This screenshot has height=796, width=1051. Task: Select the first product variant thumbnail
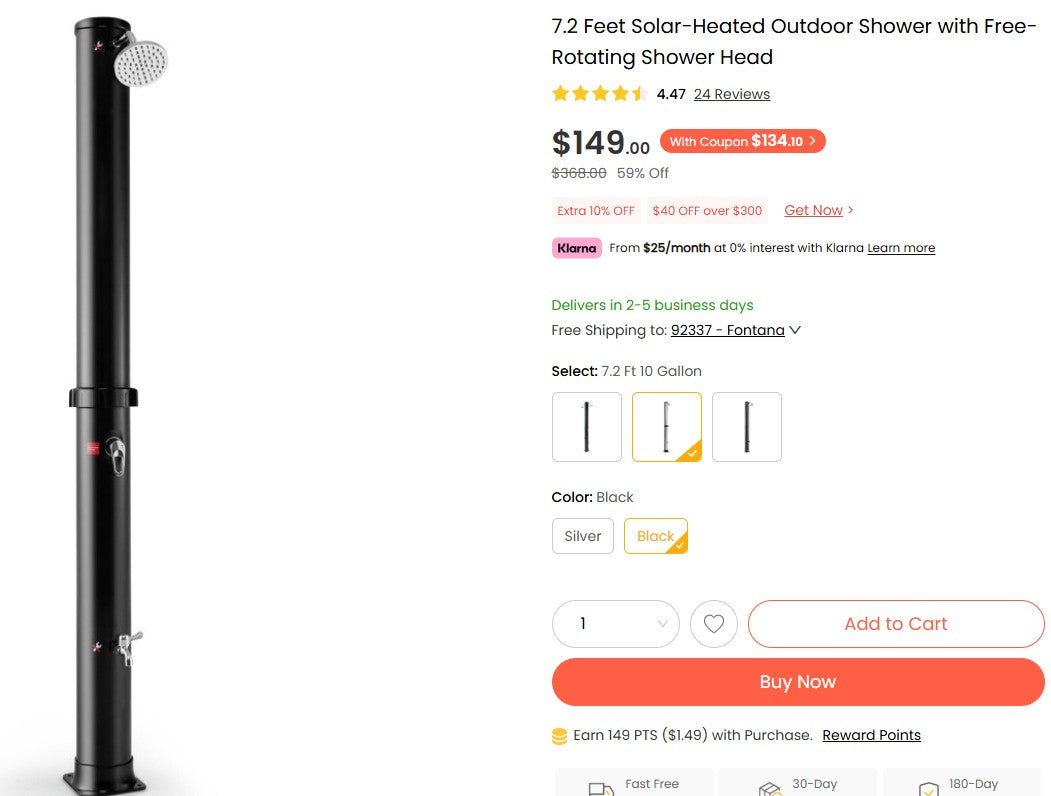click(x=586, y=427)
